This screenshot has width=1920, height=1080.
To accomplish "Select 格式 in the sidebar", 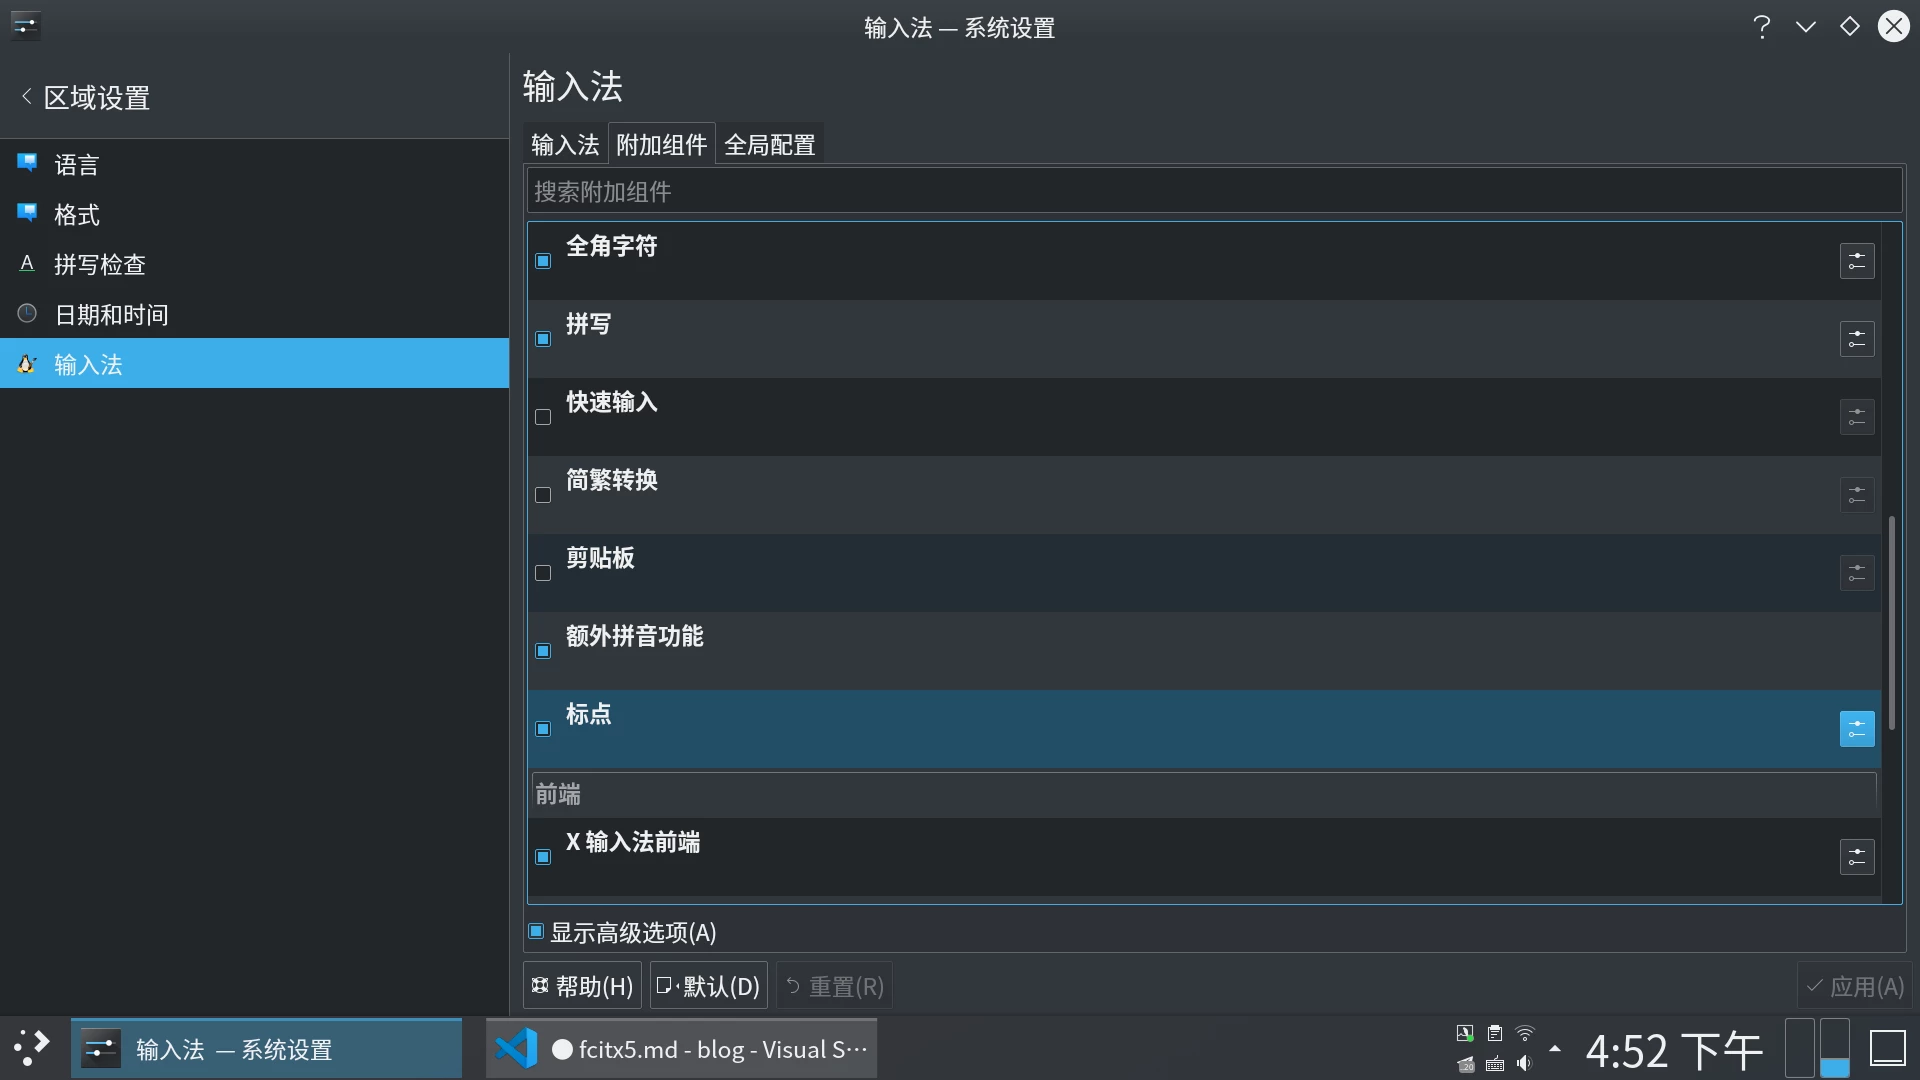I will tap(254, 214).
